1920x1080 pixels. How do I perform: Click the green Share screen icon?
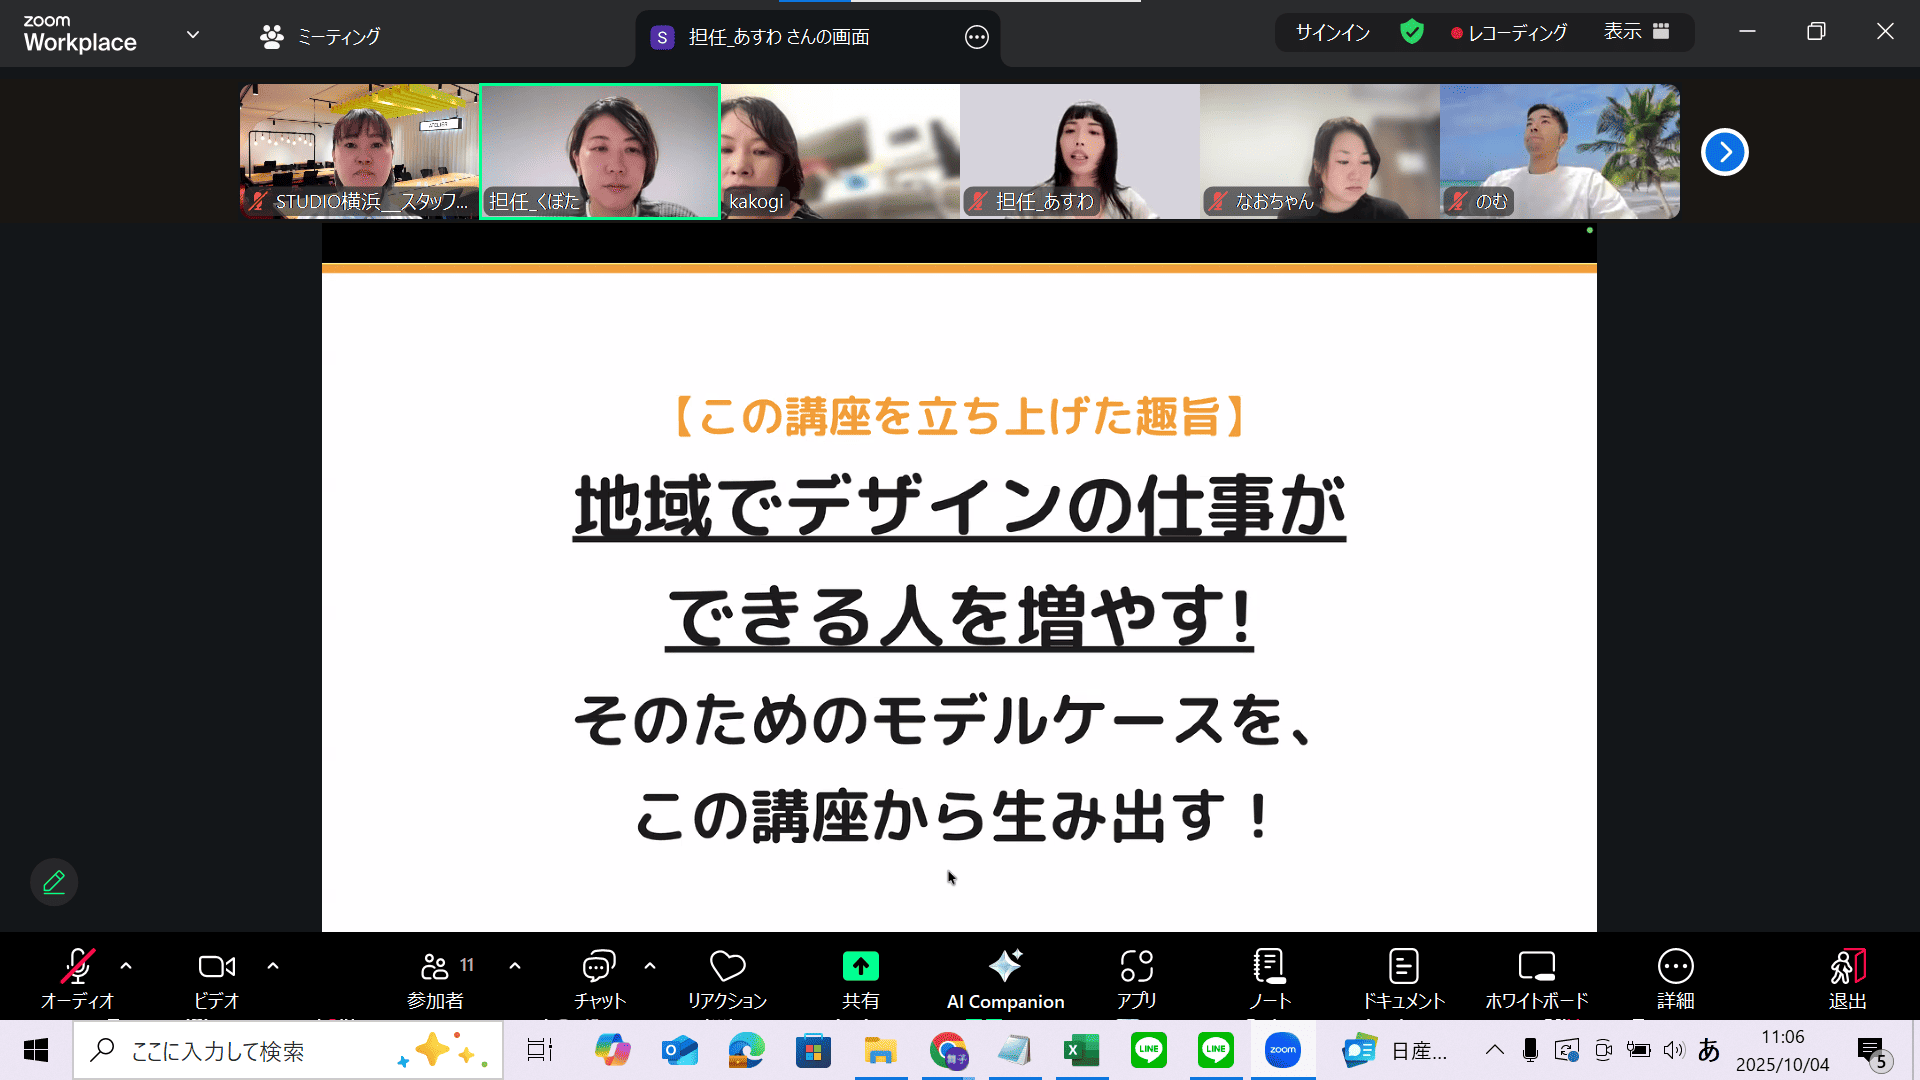point(860,966)
